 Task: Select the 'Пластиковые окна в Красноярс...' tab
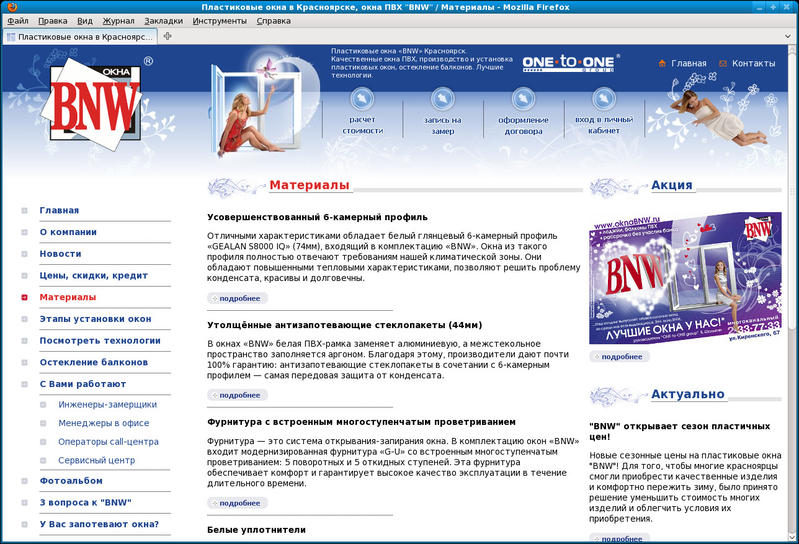pos(80,37)
